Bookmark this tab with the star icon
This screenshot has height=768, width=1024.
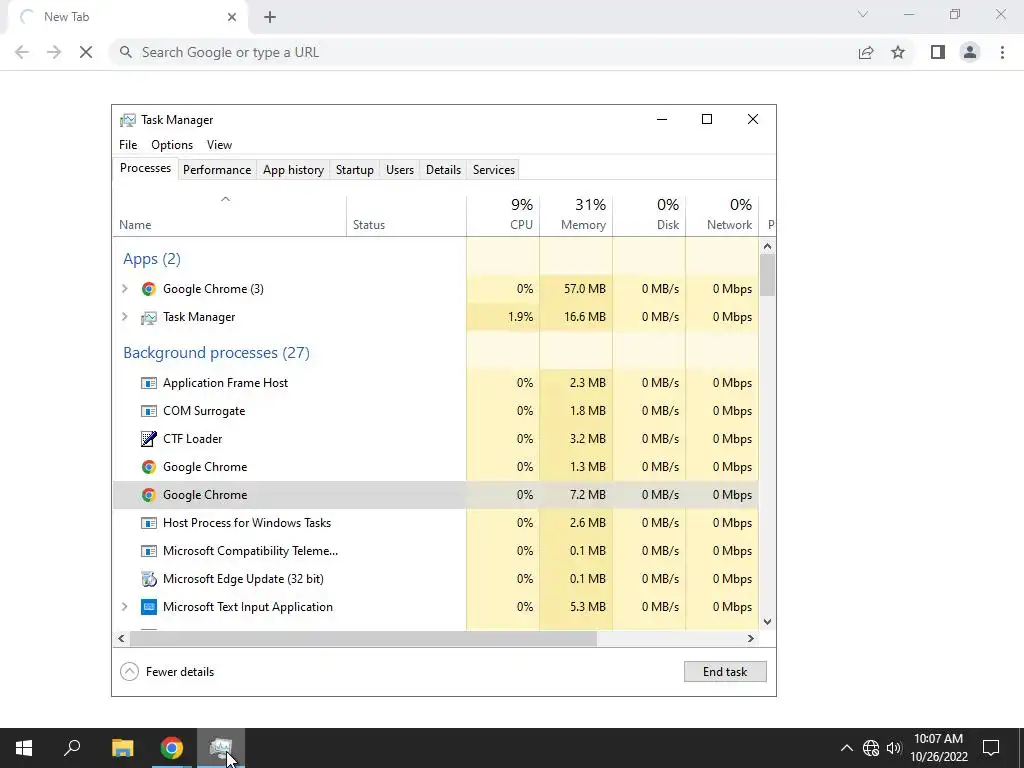[899, 52]
